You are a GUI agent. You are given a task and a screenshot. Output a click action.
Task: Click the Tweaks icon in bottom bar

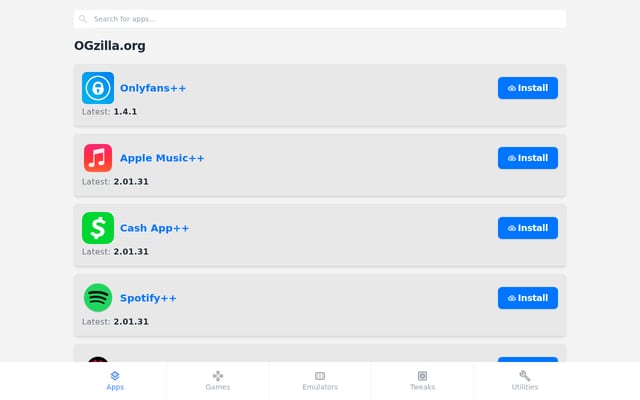422,376
